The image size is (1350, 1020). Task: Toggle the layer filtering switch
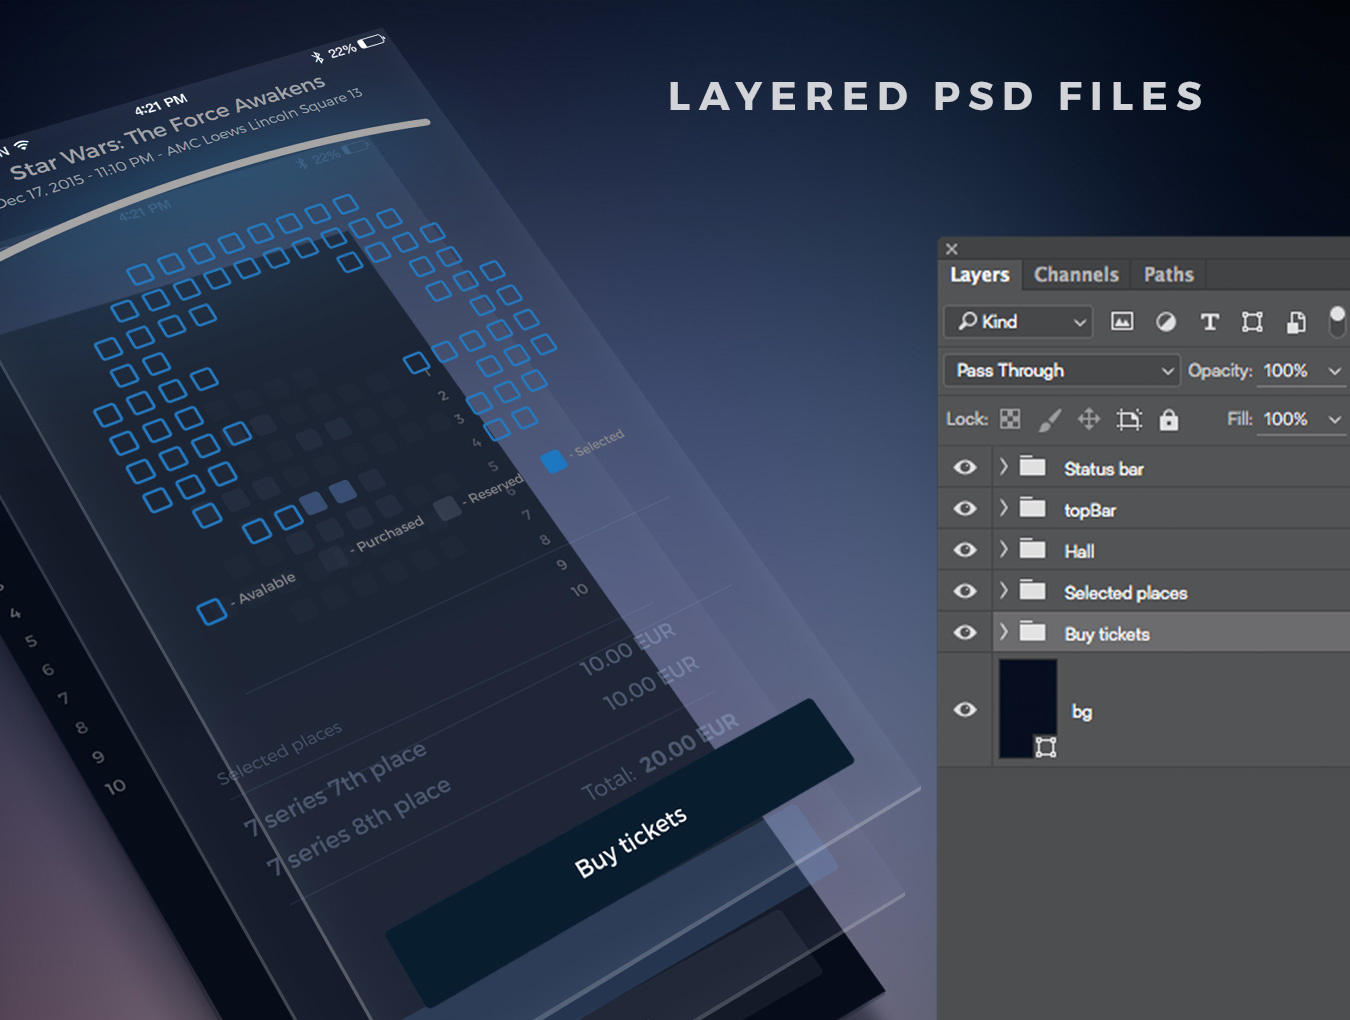pos(1337,321)
